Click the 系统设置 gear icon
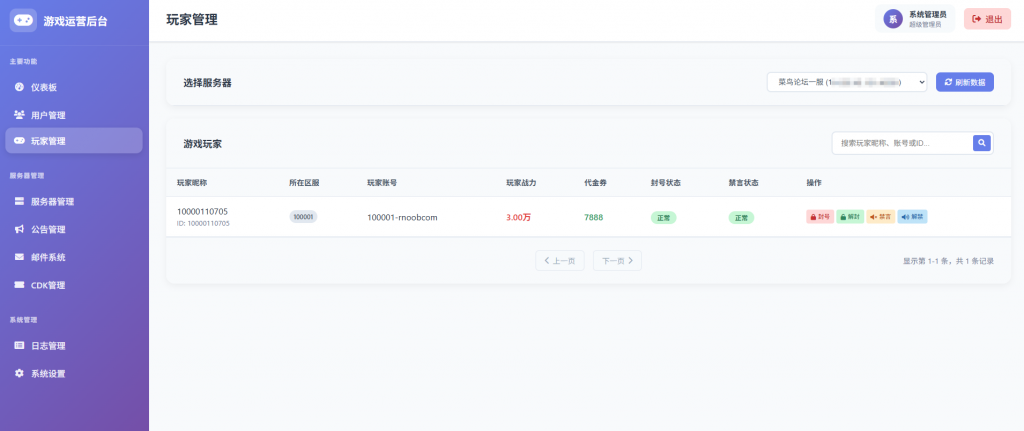1024x431 pixels. pos(19,374)
